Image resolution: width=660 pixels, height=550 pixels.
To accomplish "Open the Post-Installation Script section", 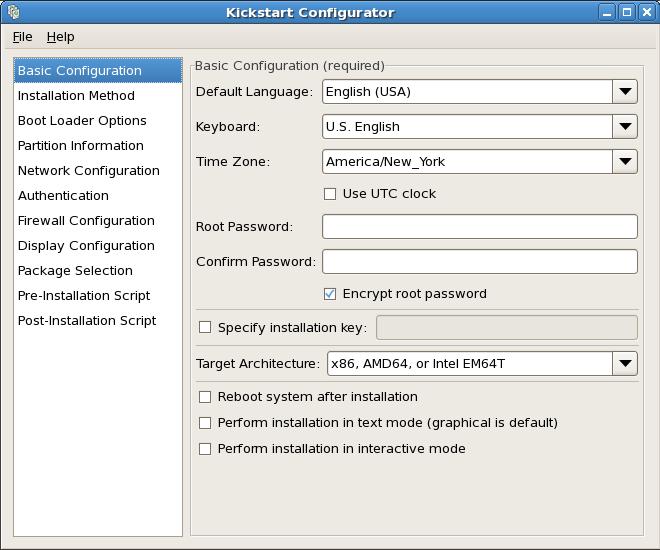I will pyautogui.click(x=87, y=321).
